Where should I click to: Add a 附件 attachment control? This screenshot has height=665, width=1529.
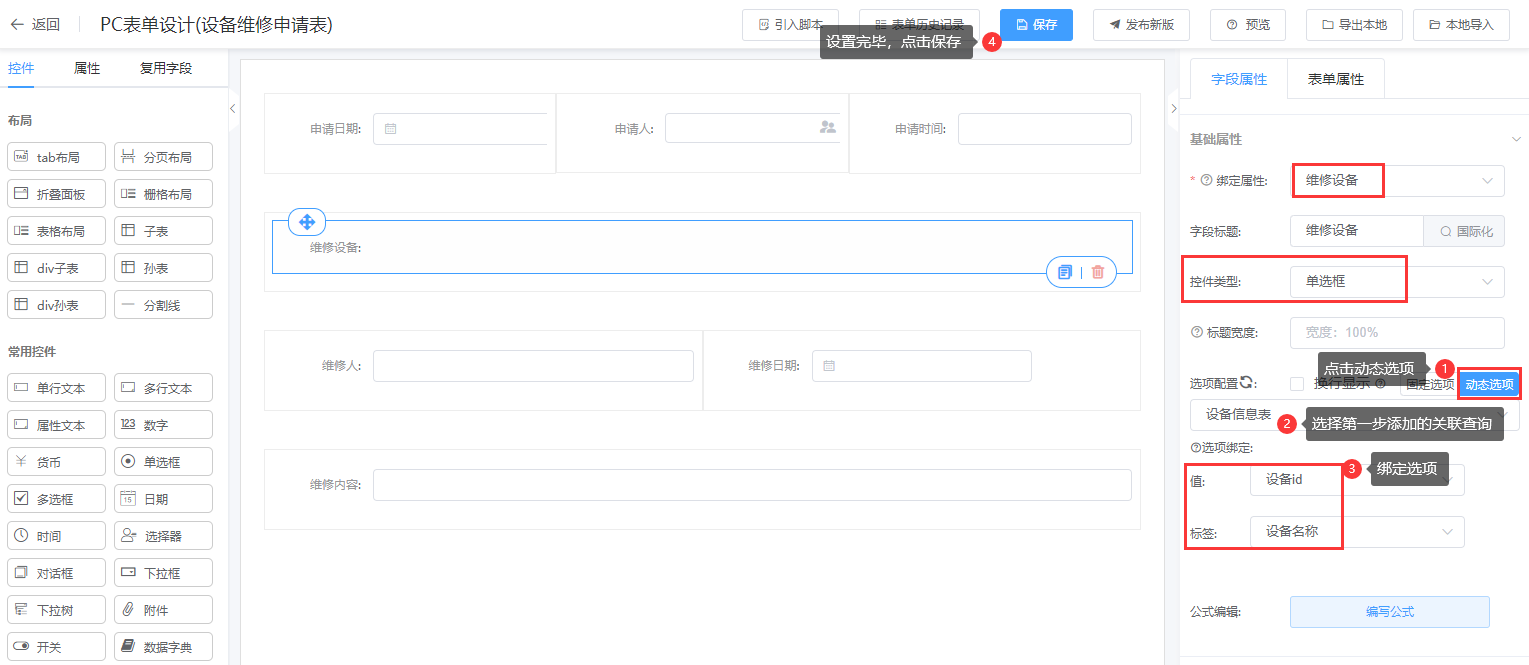pos(163,610)
